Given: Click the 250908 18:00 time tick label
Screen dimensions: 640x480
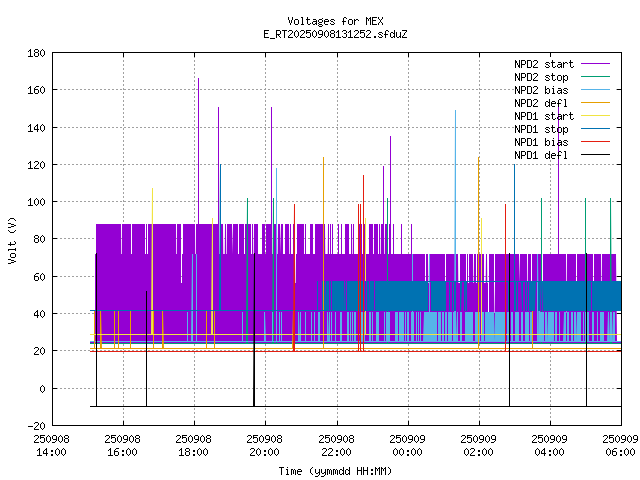Looking at the screenshot, I should pos(193,444).
